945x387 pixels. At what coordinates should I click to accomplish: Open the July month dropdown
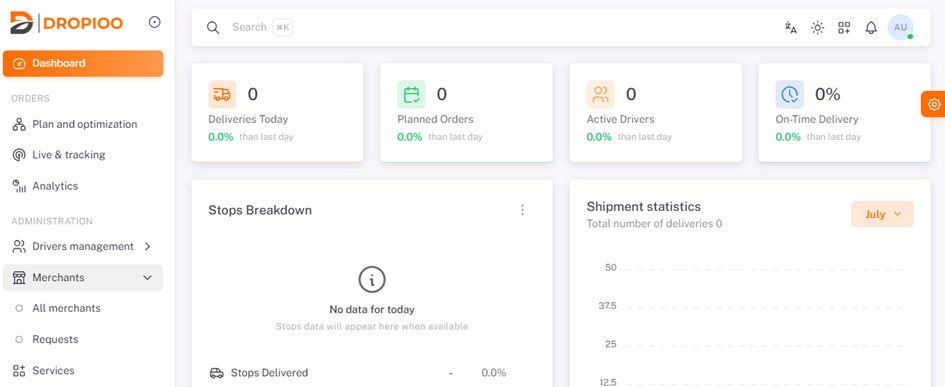pos(882,214)
